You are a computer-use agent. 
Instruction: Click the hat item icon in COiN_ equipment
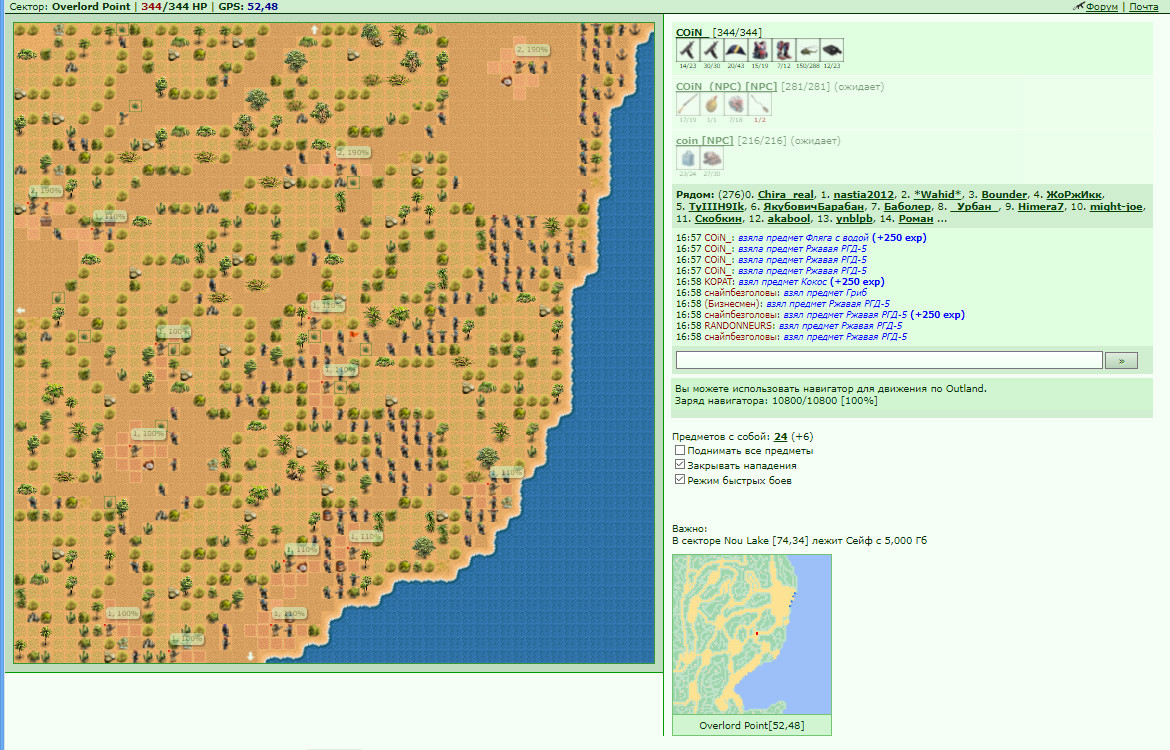[x=736, y=50]
